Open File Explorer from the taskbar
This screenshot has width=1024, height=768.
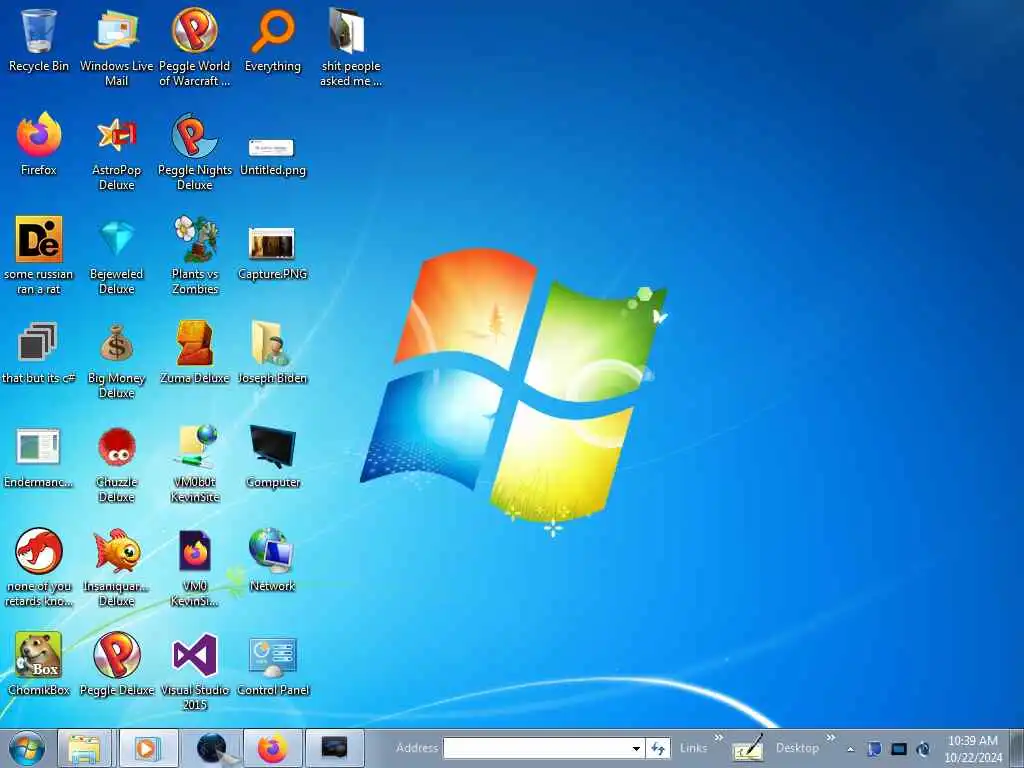click(x=84, y=748)
